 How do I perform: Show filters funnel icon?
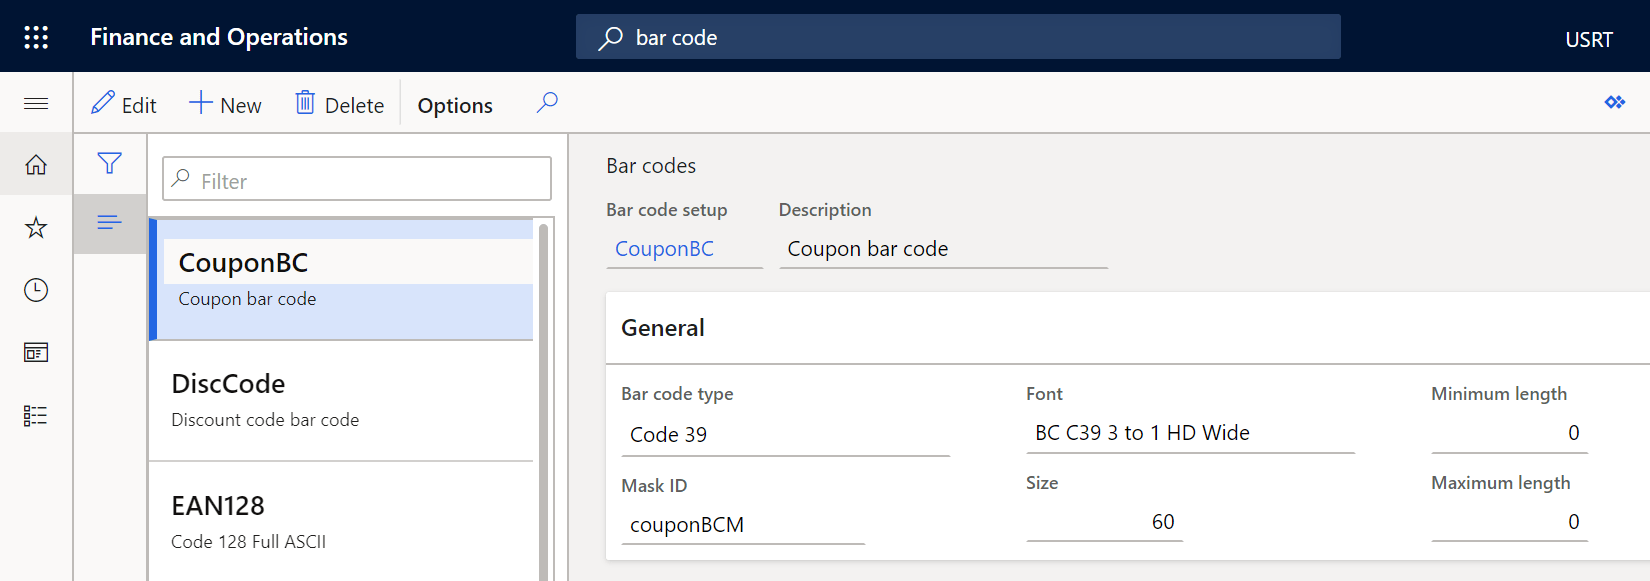point(110,163)
